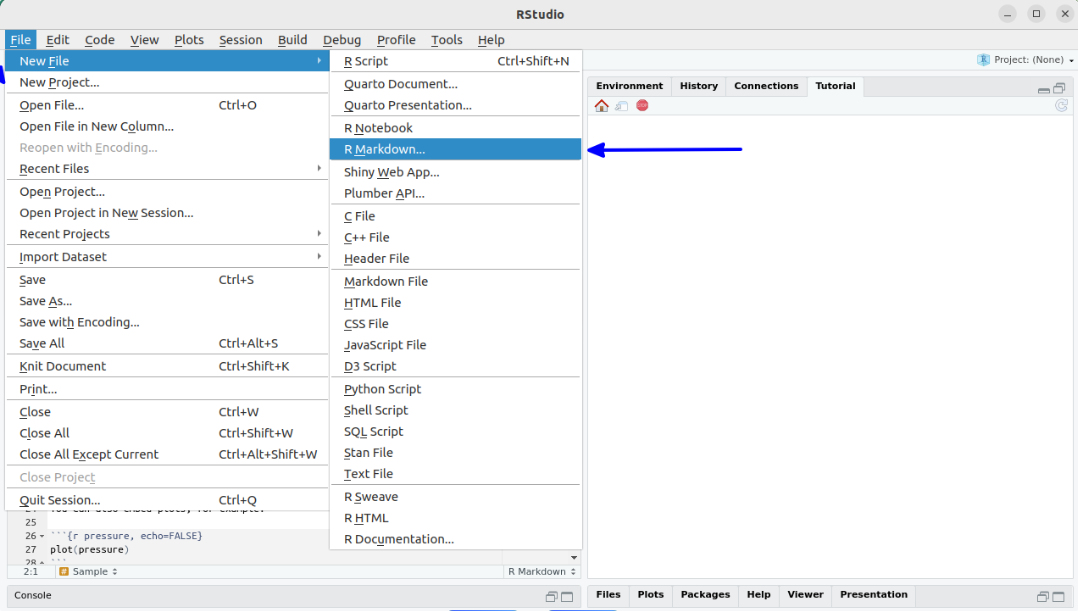Expand the Recent Files submenu
This screenshot has height=611, width=1078.
click(x=168, y=168)
